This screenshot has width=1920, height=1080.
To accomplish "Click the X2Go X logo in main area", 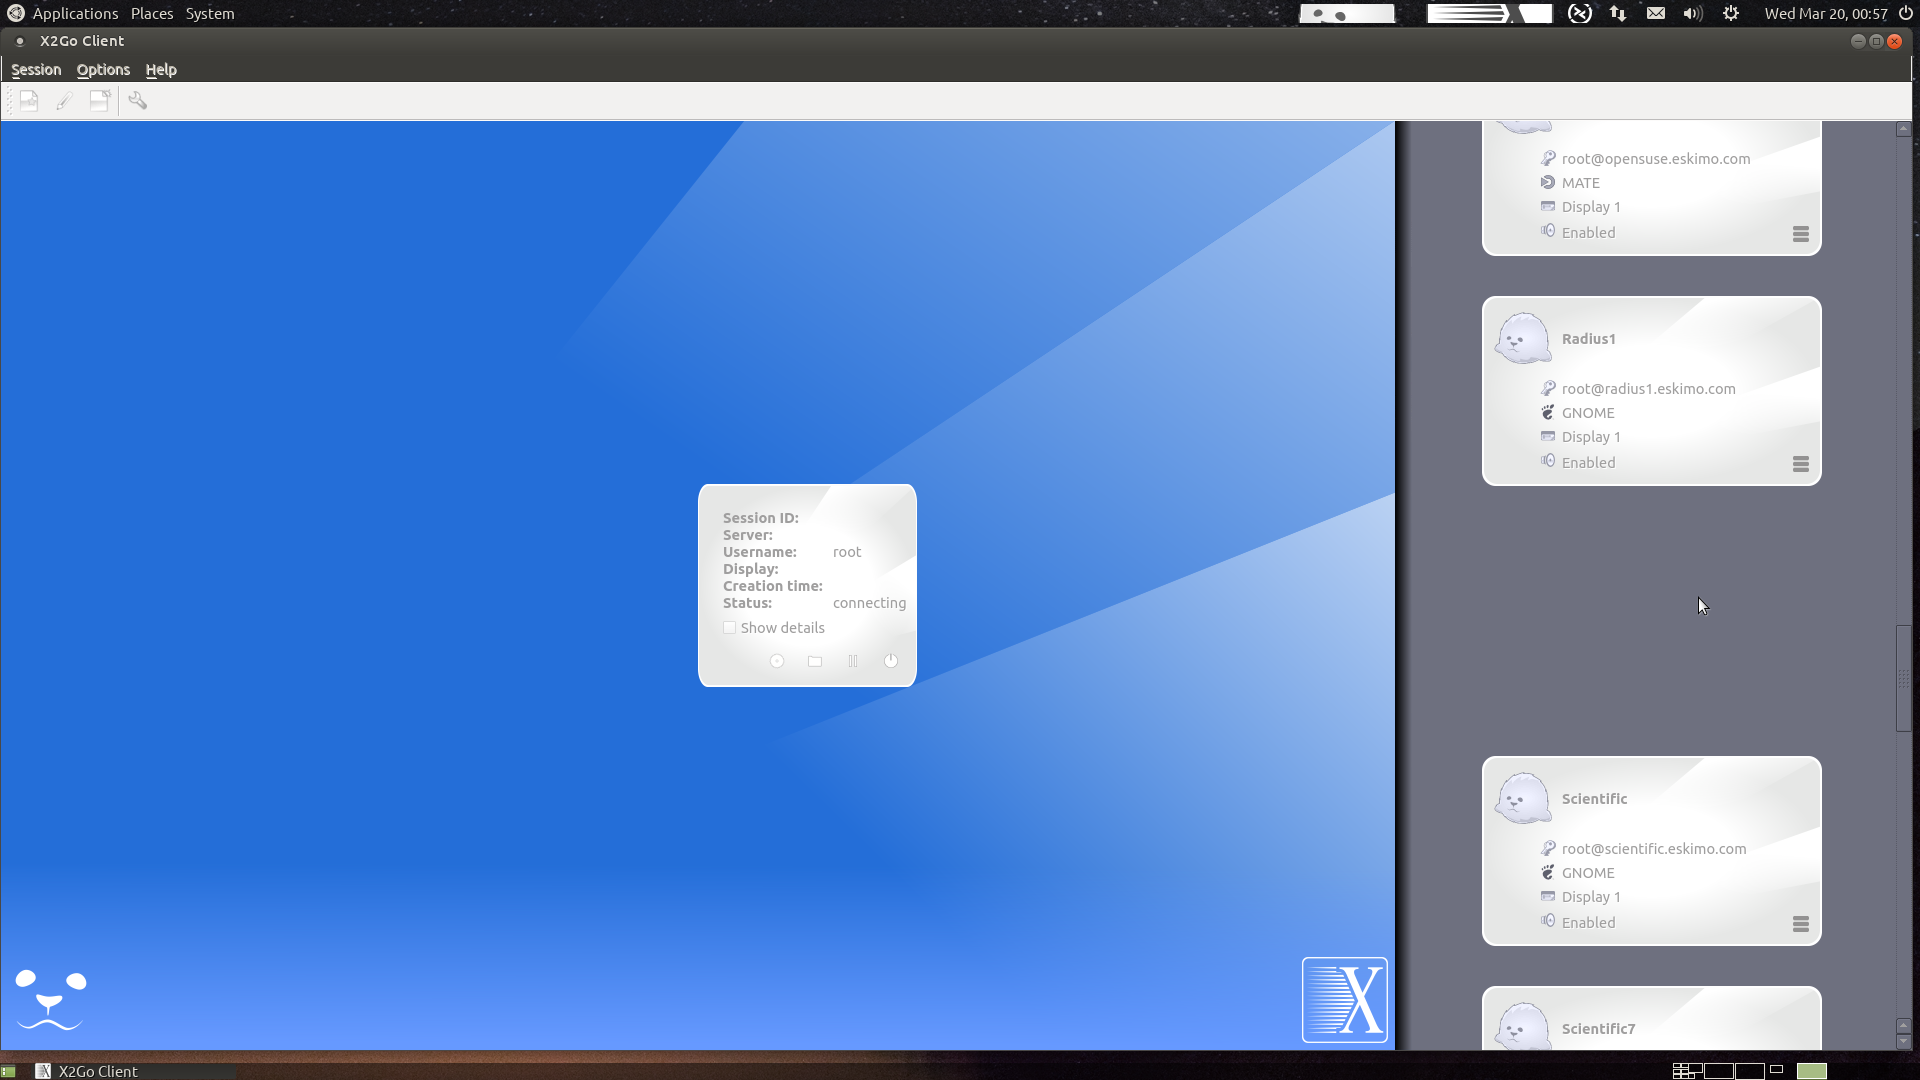I will pyautogui.click(x=1345, y=1000).
